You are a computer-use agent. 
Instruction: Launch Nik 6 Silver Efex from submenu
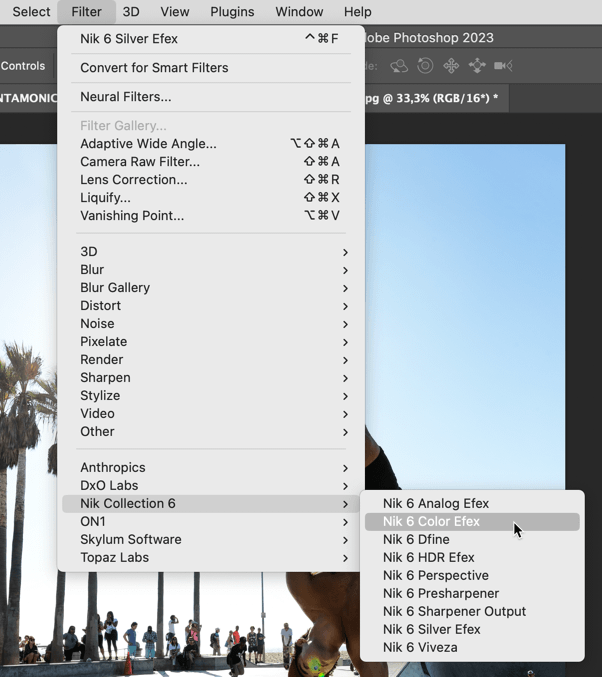[472, 630]
